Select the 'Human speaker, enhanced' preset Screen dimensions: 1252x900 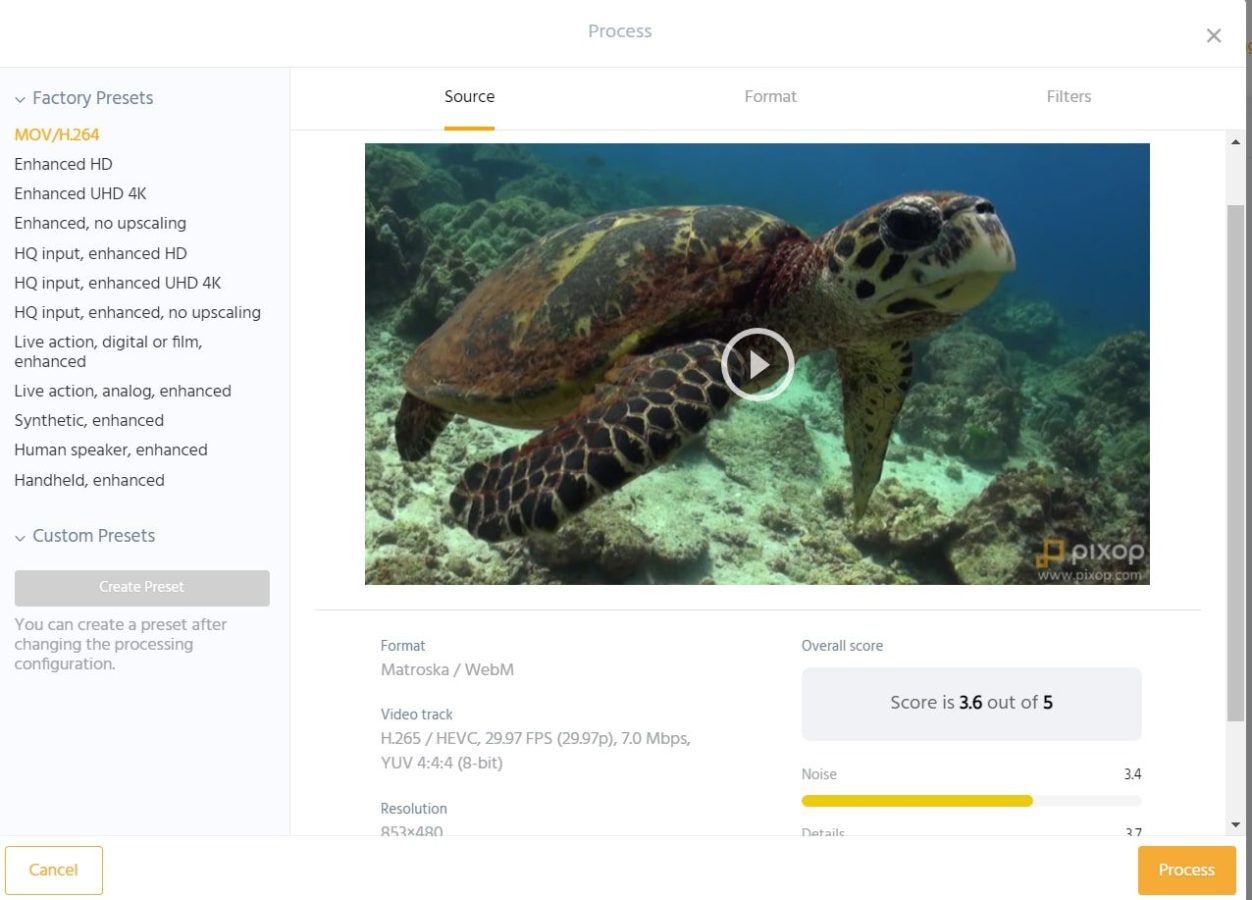110,450
